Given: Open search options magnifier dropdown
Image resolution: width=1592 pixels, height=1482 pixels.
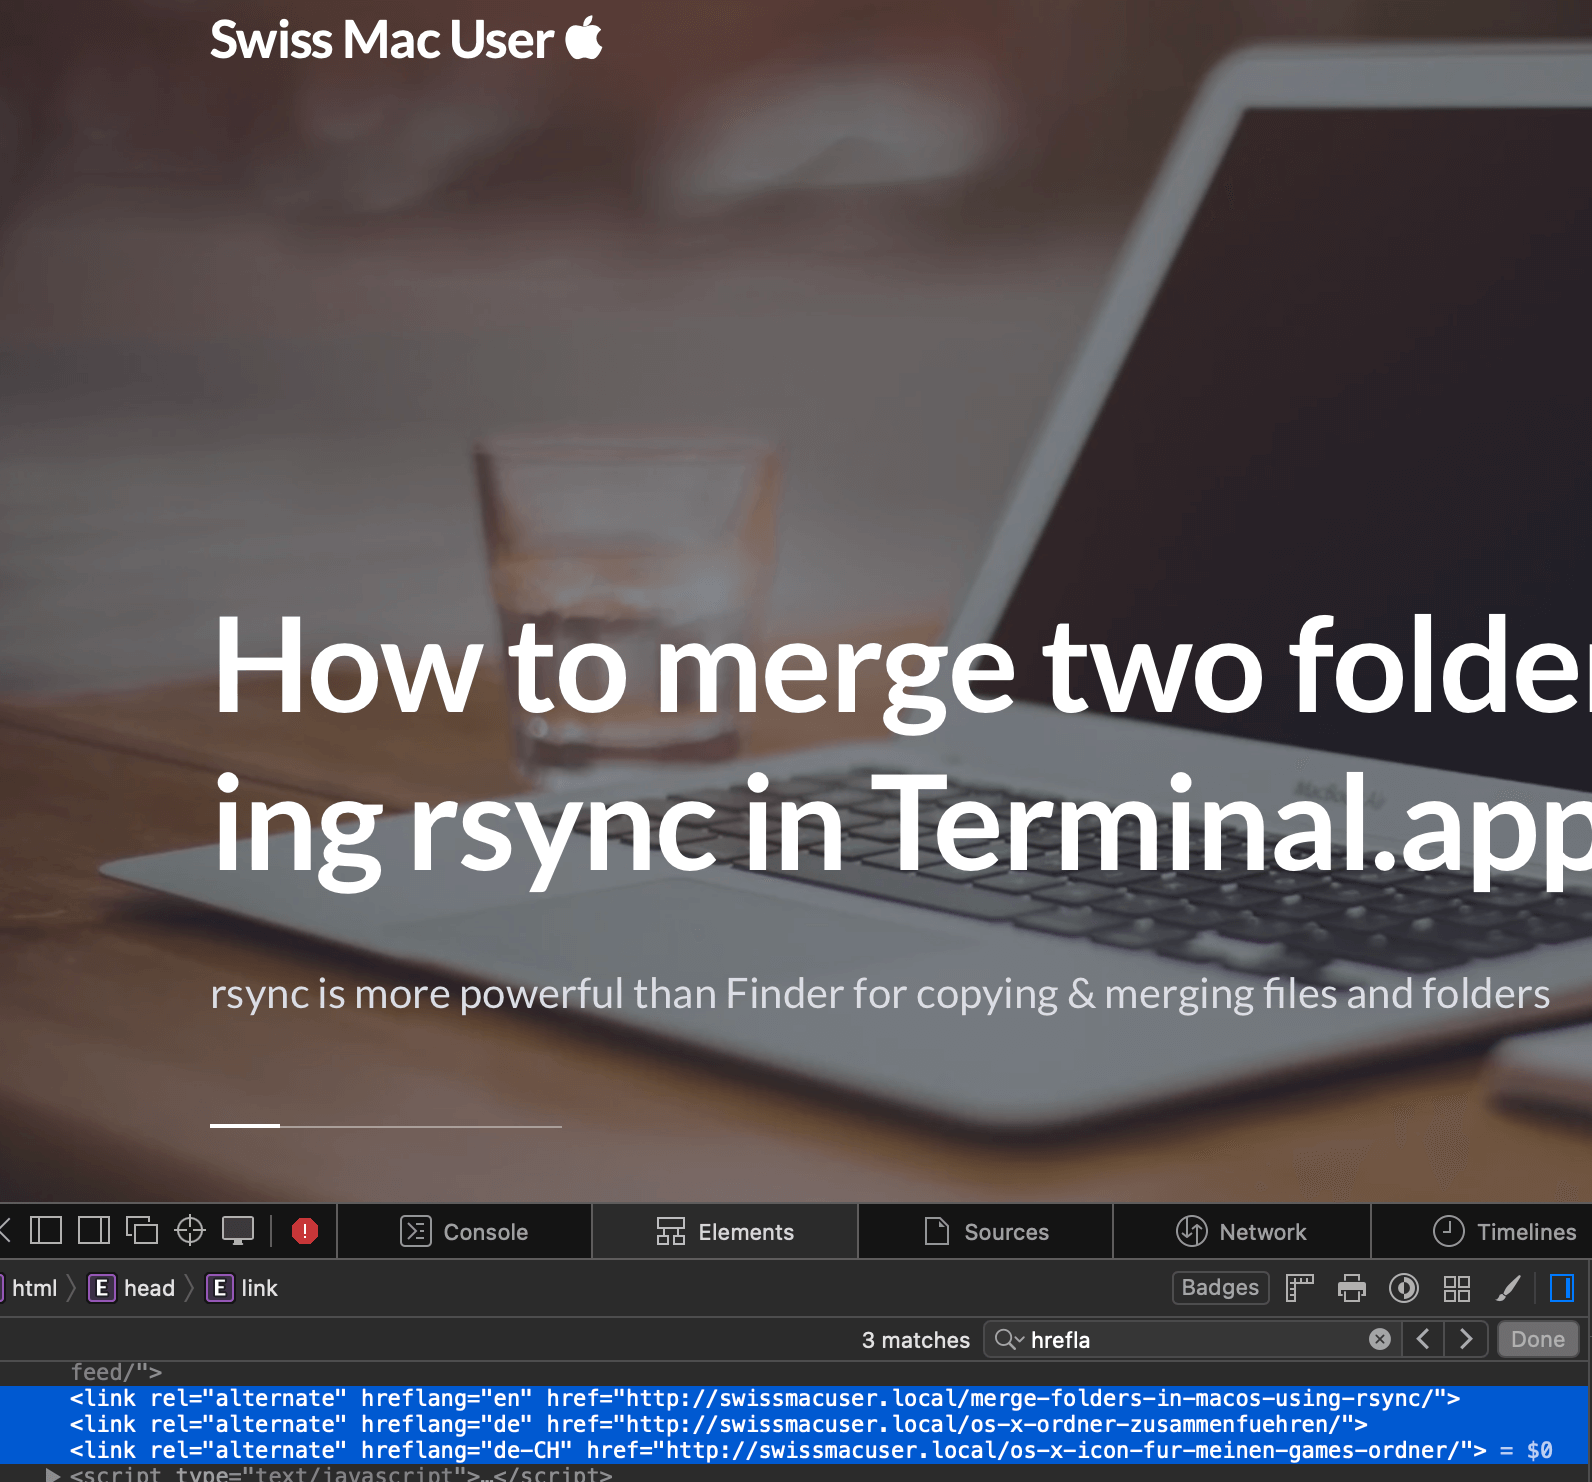Looking at the screenshot, I should 1009,1339.
